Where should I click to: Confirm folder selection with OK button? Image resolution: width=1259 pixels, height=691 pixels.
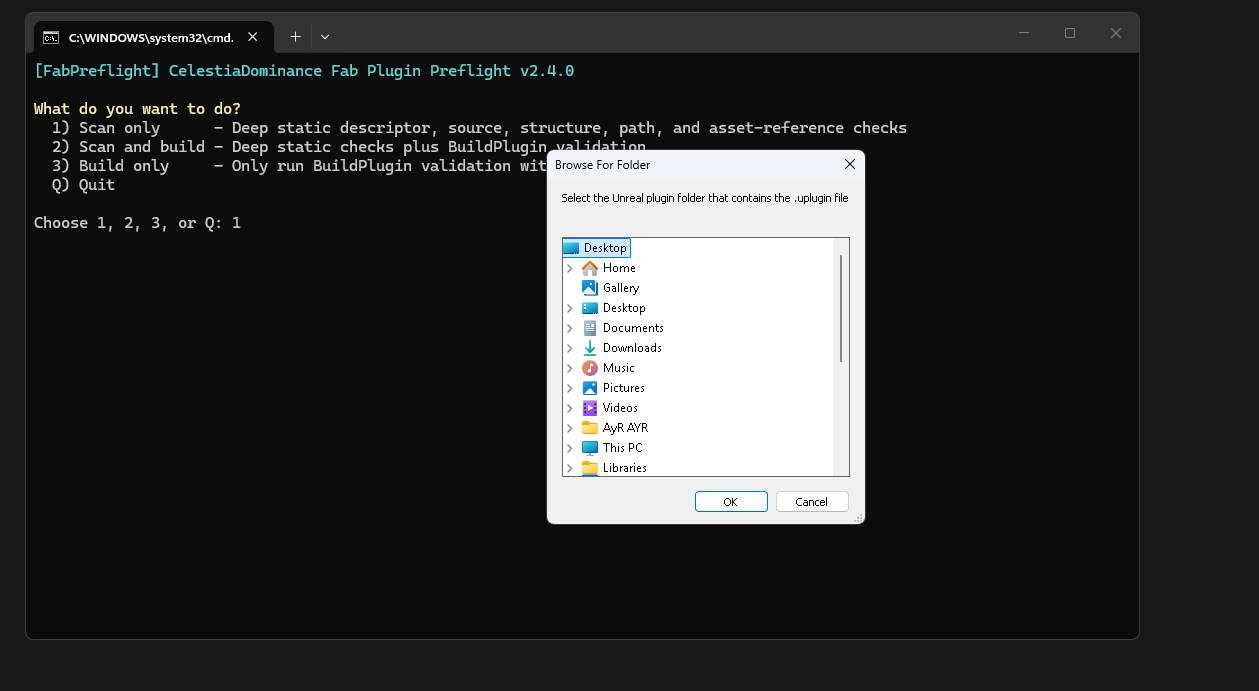pos(731,502)
